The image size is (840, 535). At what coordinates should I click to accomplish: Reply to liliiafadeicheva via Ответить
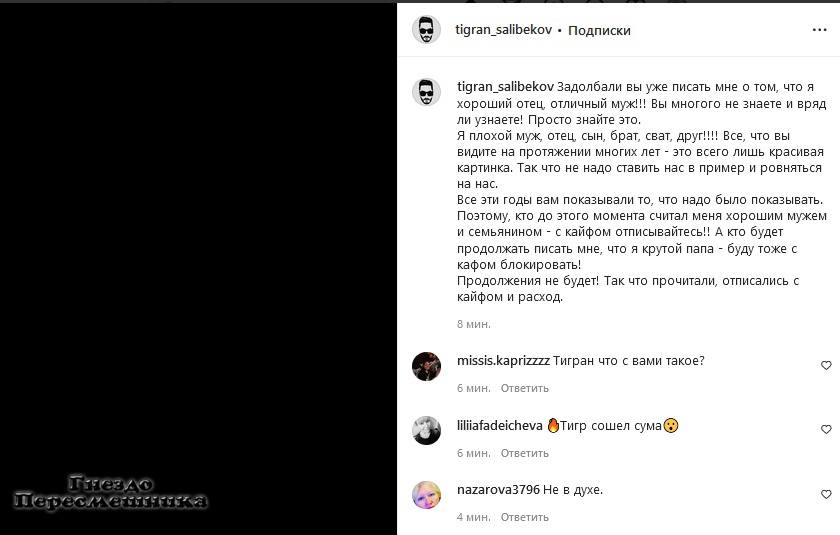click(x=524, y=453)
